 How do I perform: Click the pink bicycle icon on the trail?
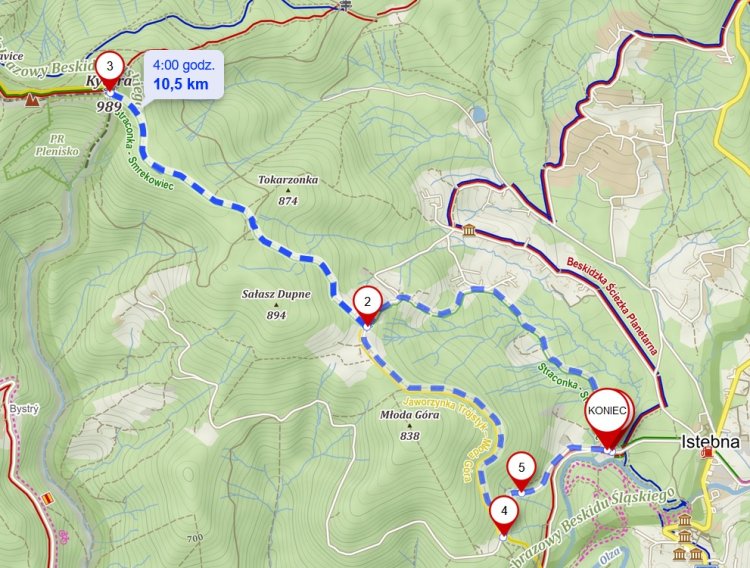(64, 536)
